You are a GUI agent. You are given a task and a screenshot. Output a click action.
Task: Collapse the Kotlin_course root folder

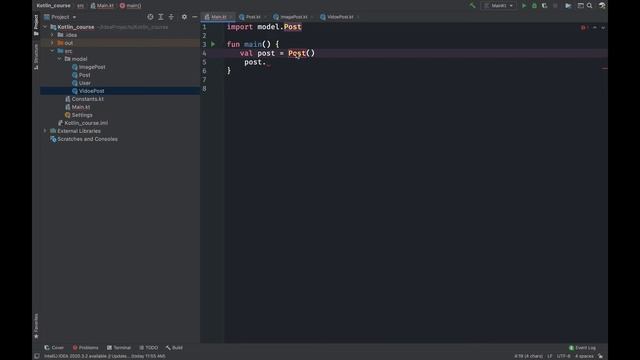tap(45, 27)
